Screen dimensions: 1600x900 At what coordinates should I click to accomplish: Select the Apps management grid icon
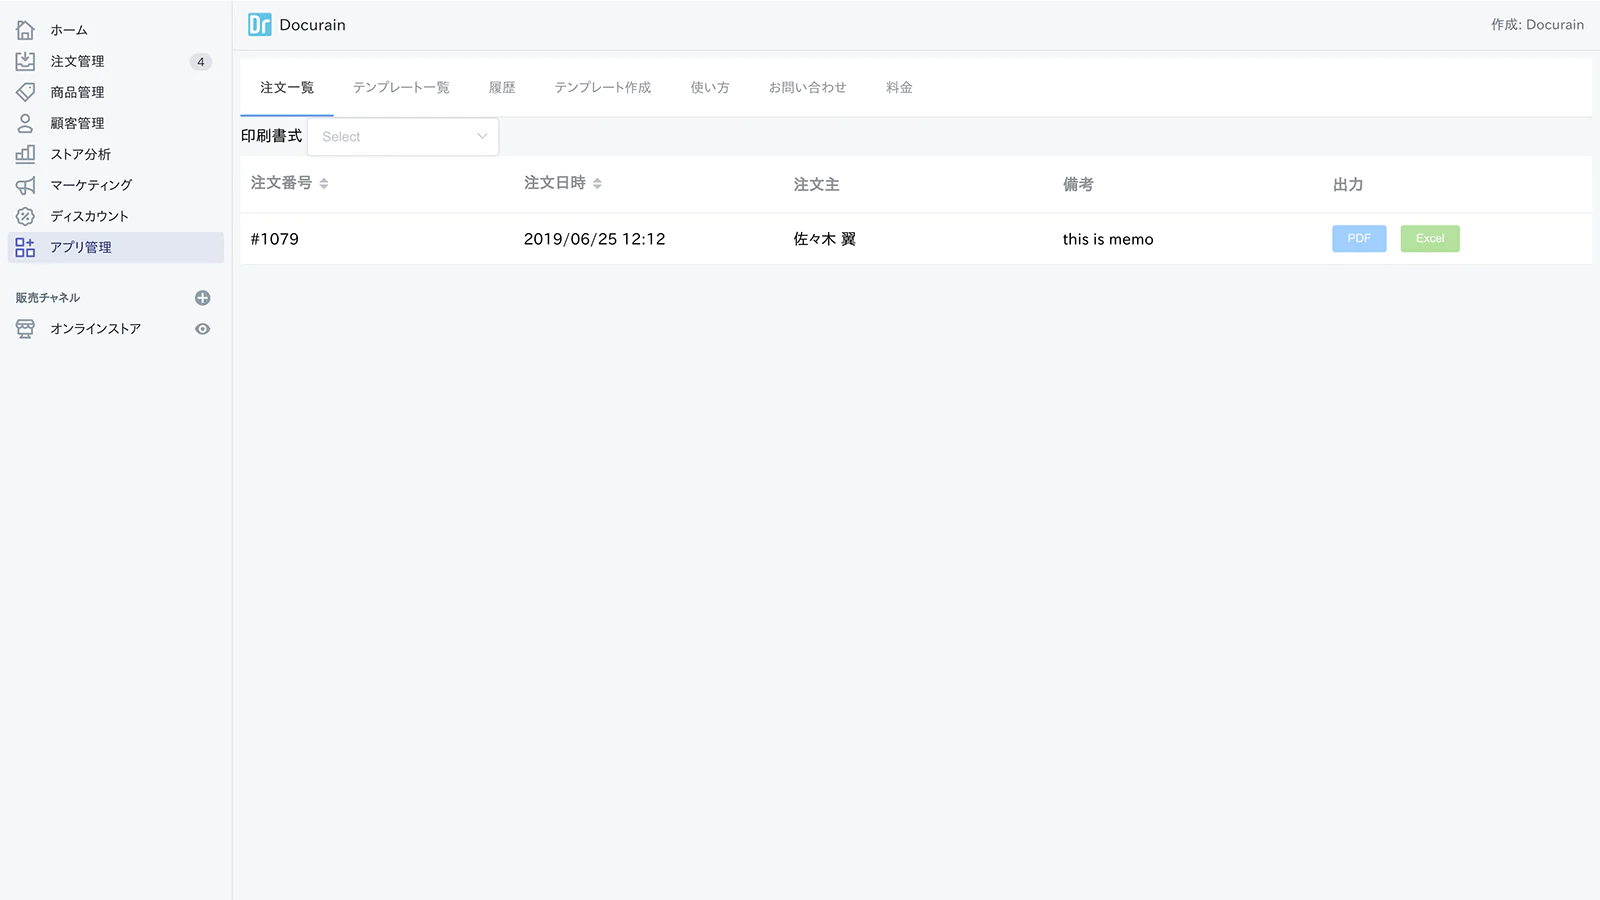(x=25, y=247)
